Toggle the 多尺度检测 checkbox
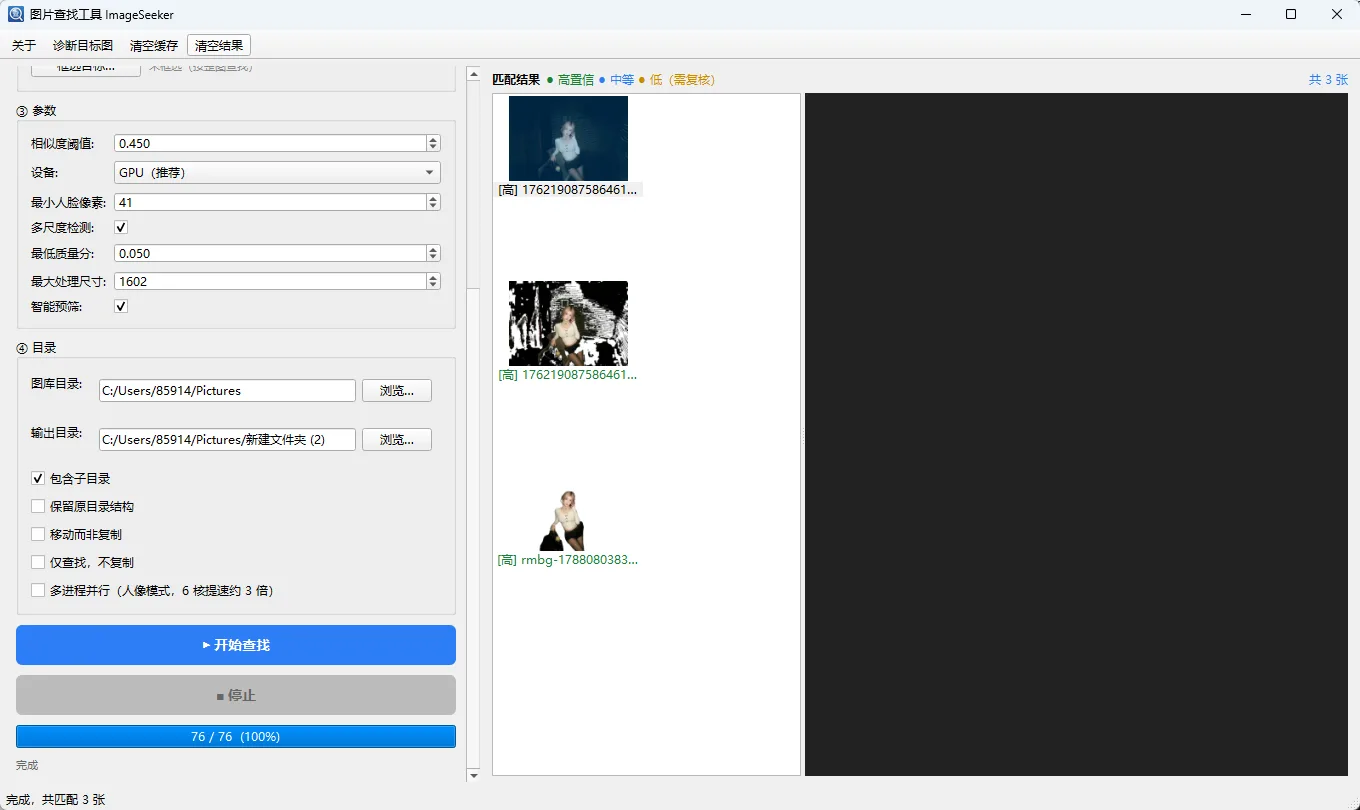Screen dimensions: 1360x810 121,227
